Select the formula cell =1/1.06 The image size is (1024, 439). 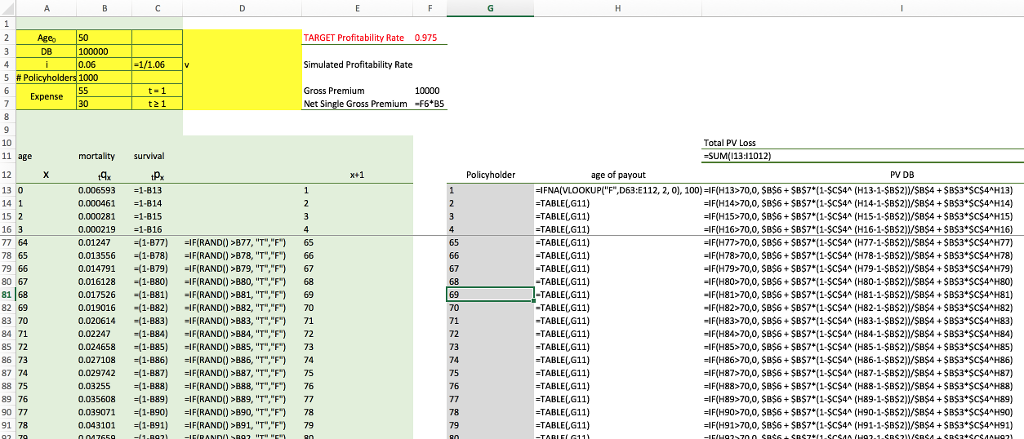tap(157, 65)
